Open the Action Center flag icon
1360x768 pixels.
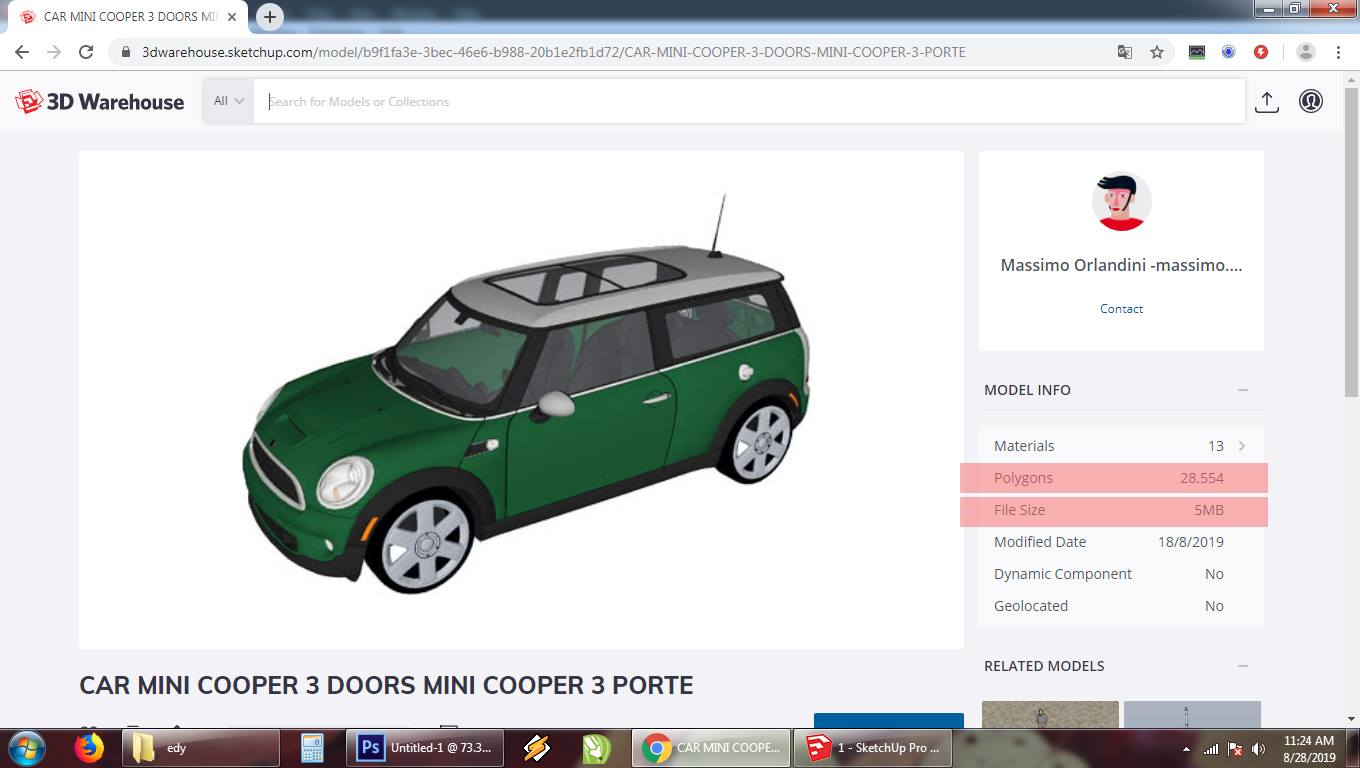1235,749
